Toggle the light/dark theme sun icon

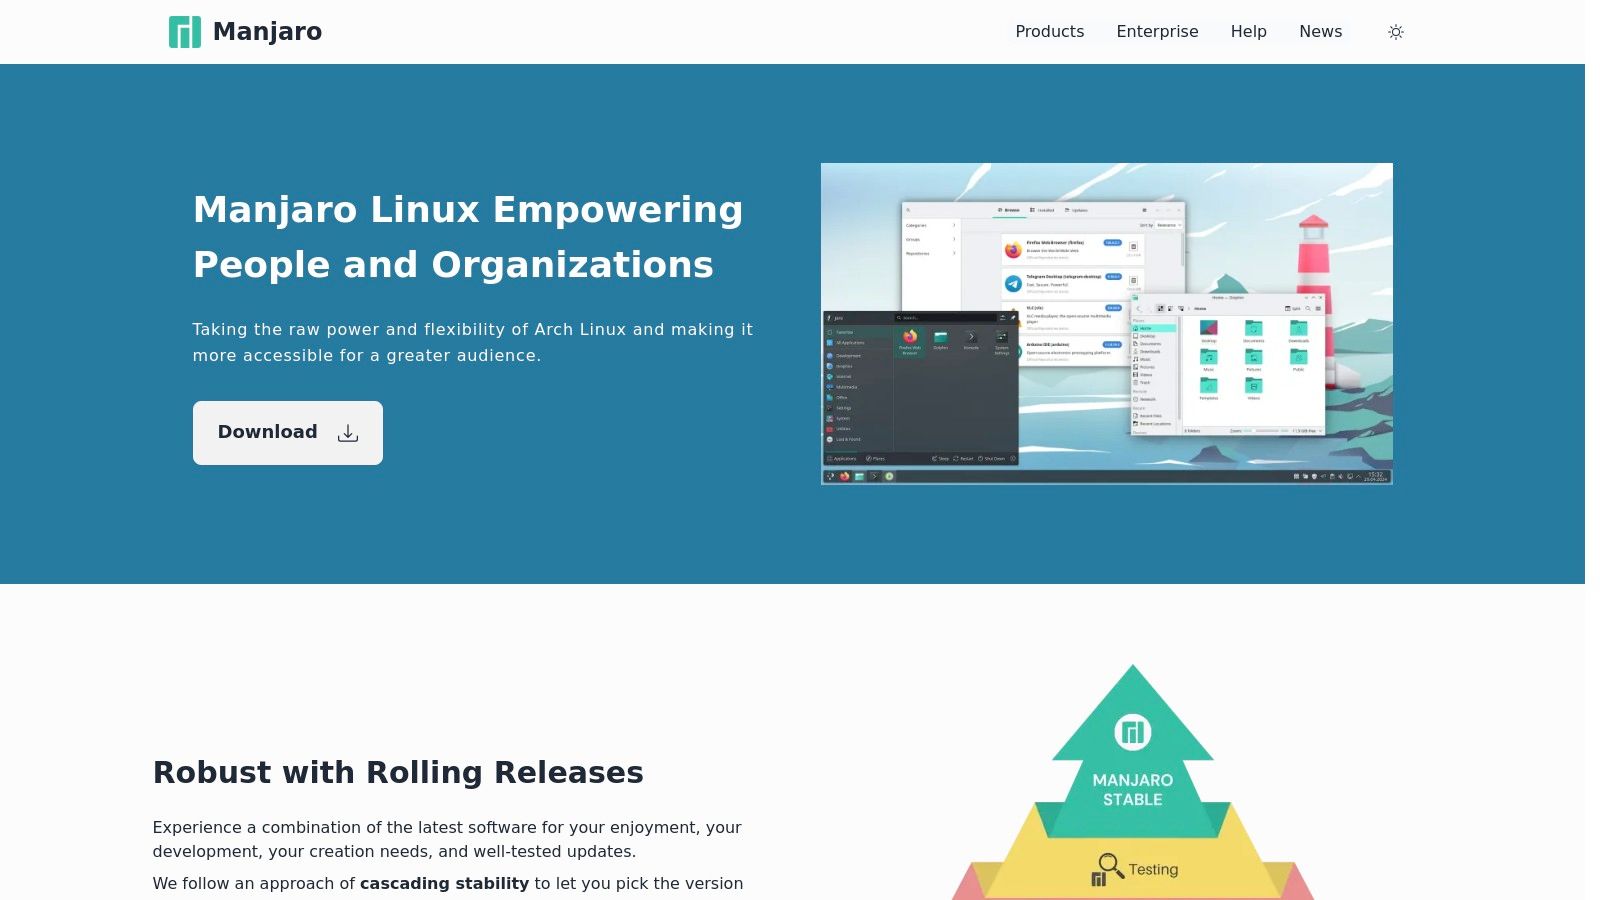1396,32
